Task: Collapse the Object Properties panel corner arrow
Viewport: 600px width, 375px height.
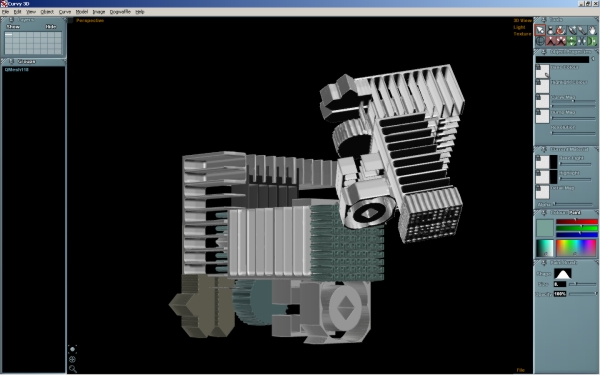Action: click(597, 51)
